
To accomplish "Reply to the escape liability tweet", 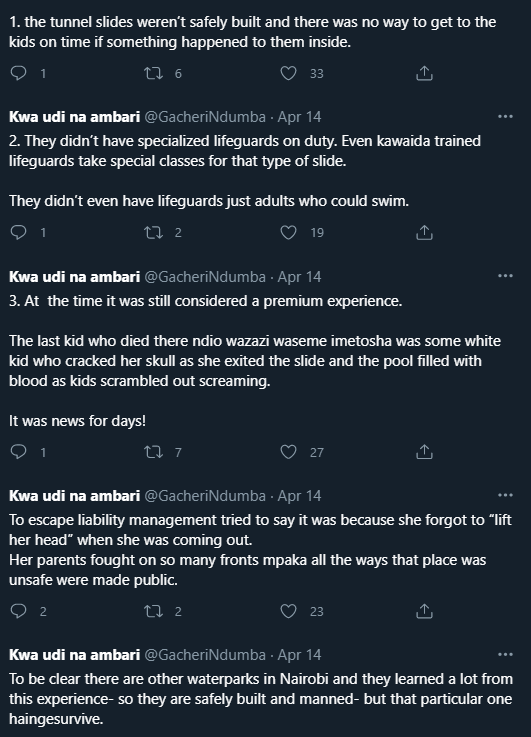I will 18,611.
